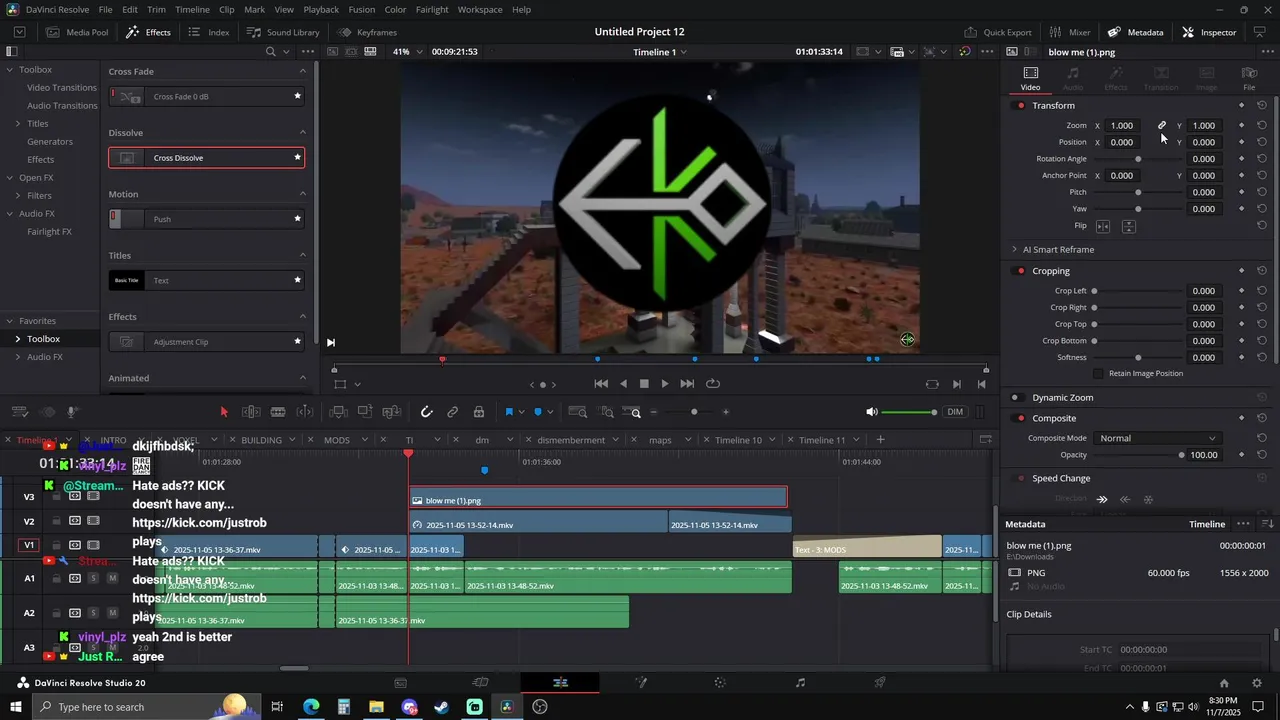
Task: Open the viewer zoom 41% dropdown
Action: (x=408, y=52)
